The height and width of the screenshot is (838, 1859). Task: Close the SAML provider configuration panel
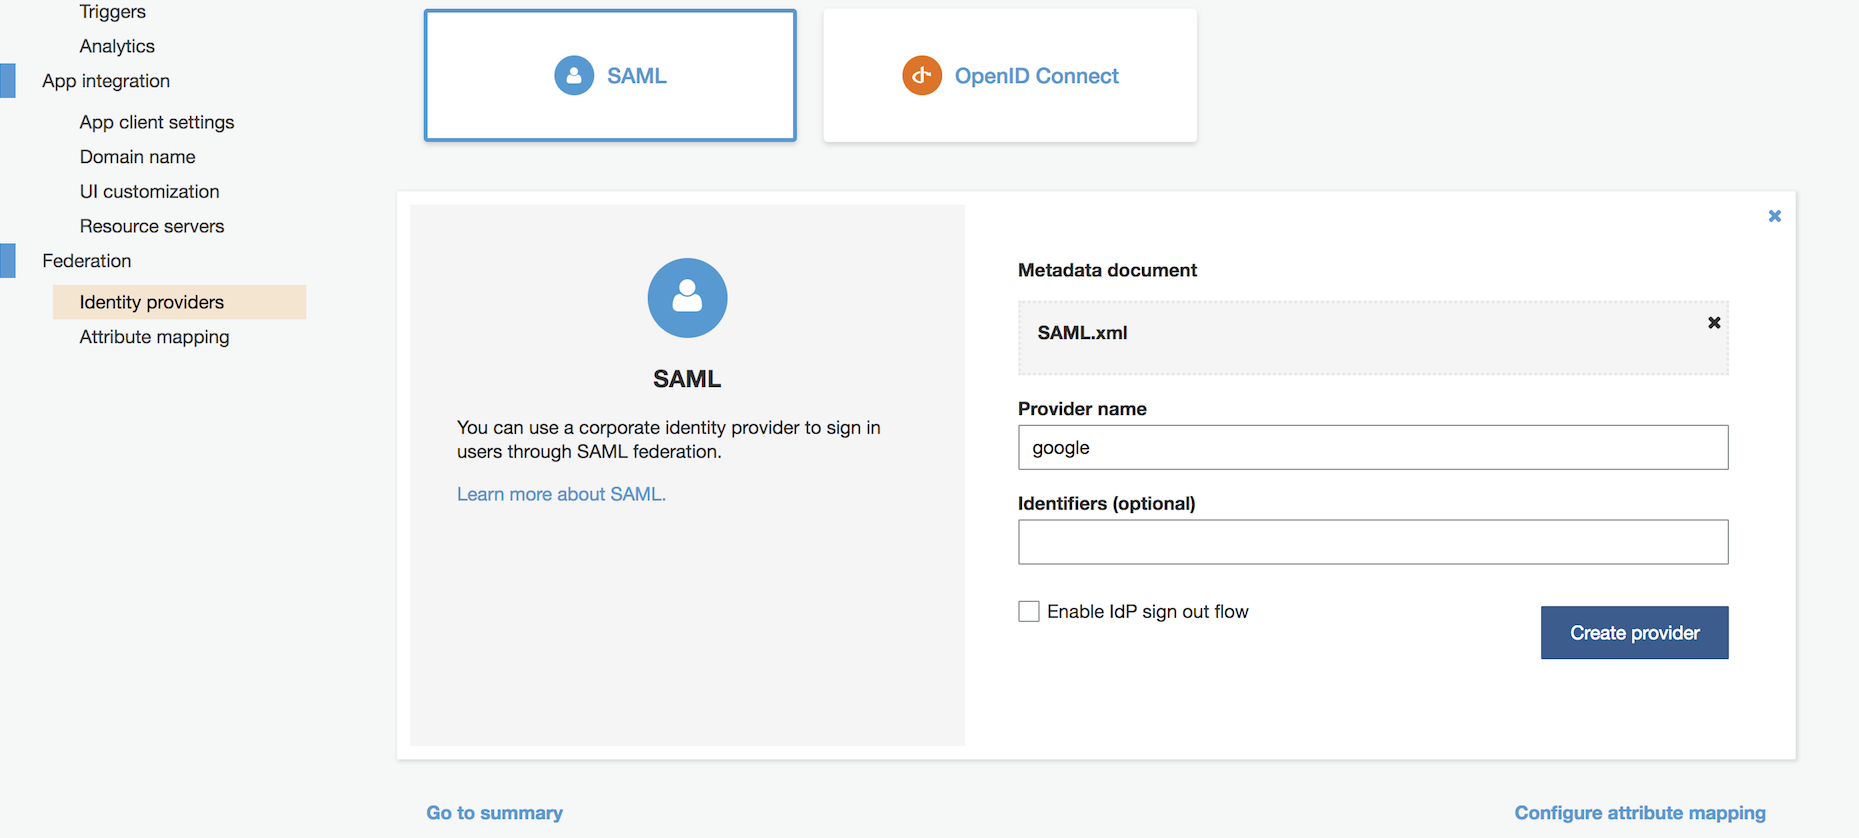tap(1774, 215)
